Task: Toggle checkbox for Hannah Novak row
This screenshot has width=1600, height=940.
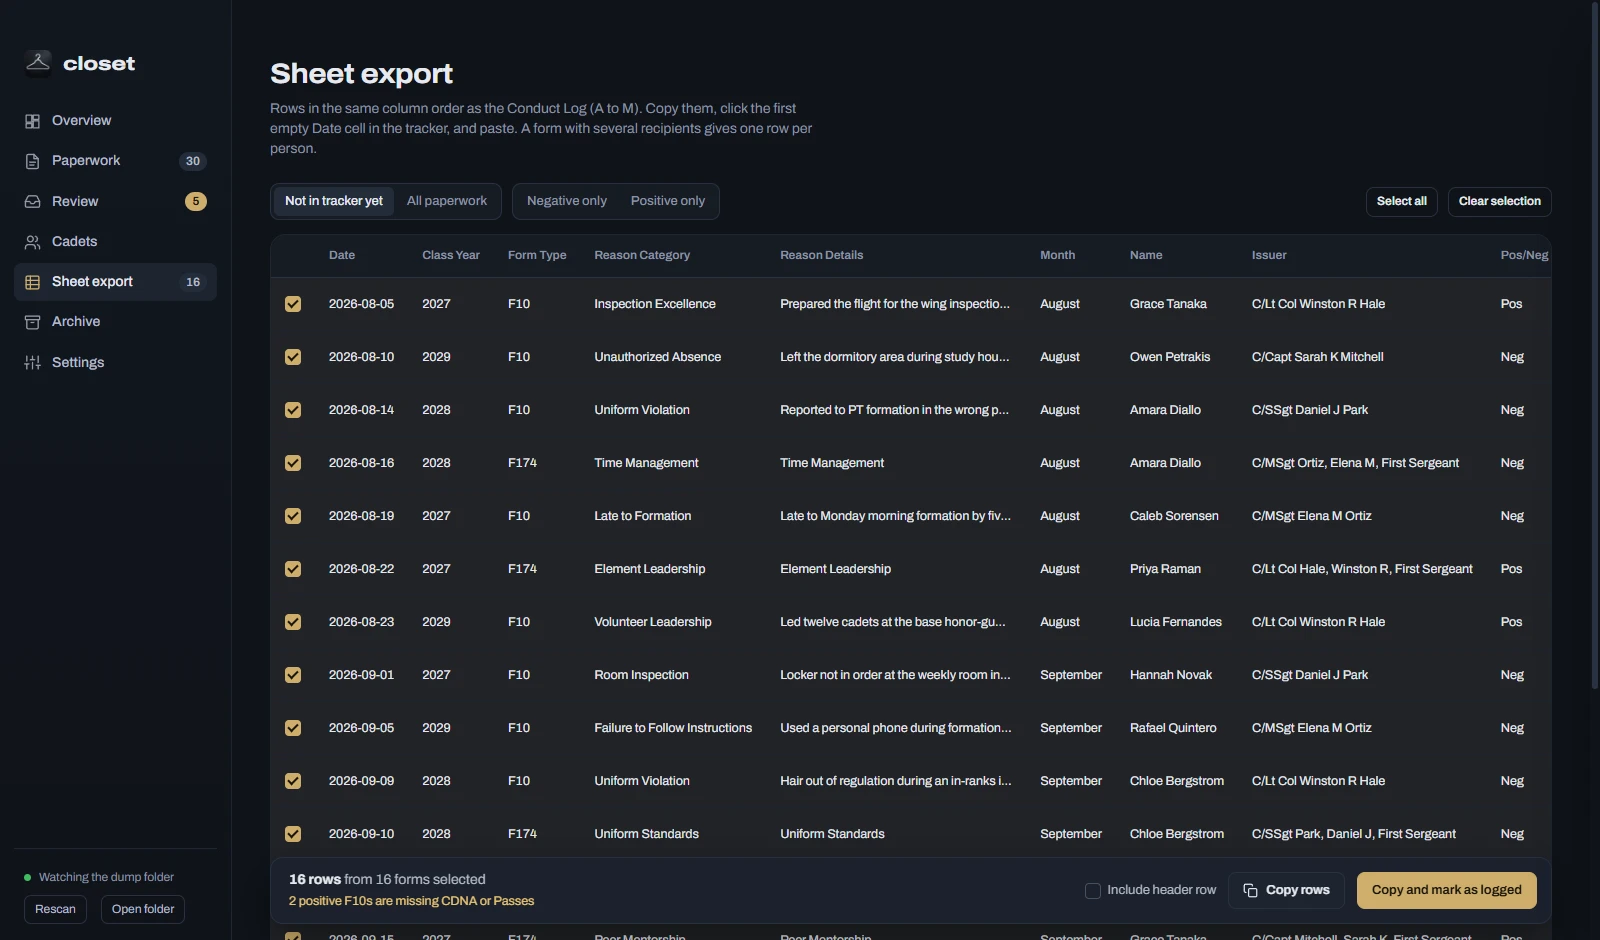Action: point(293,675)
